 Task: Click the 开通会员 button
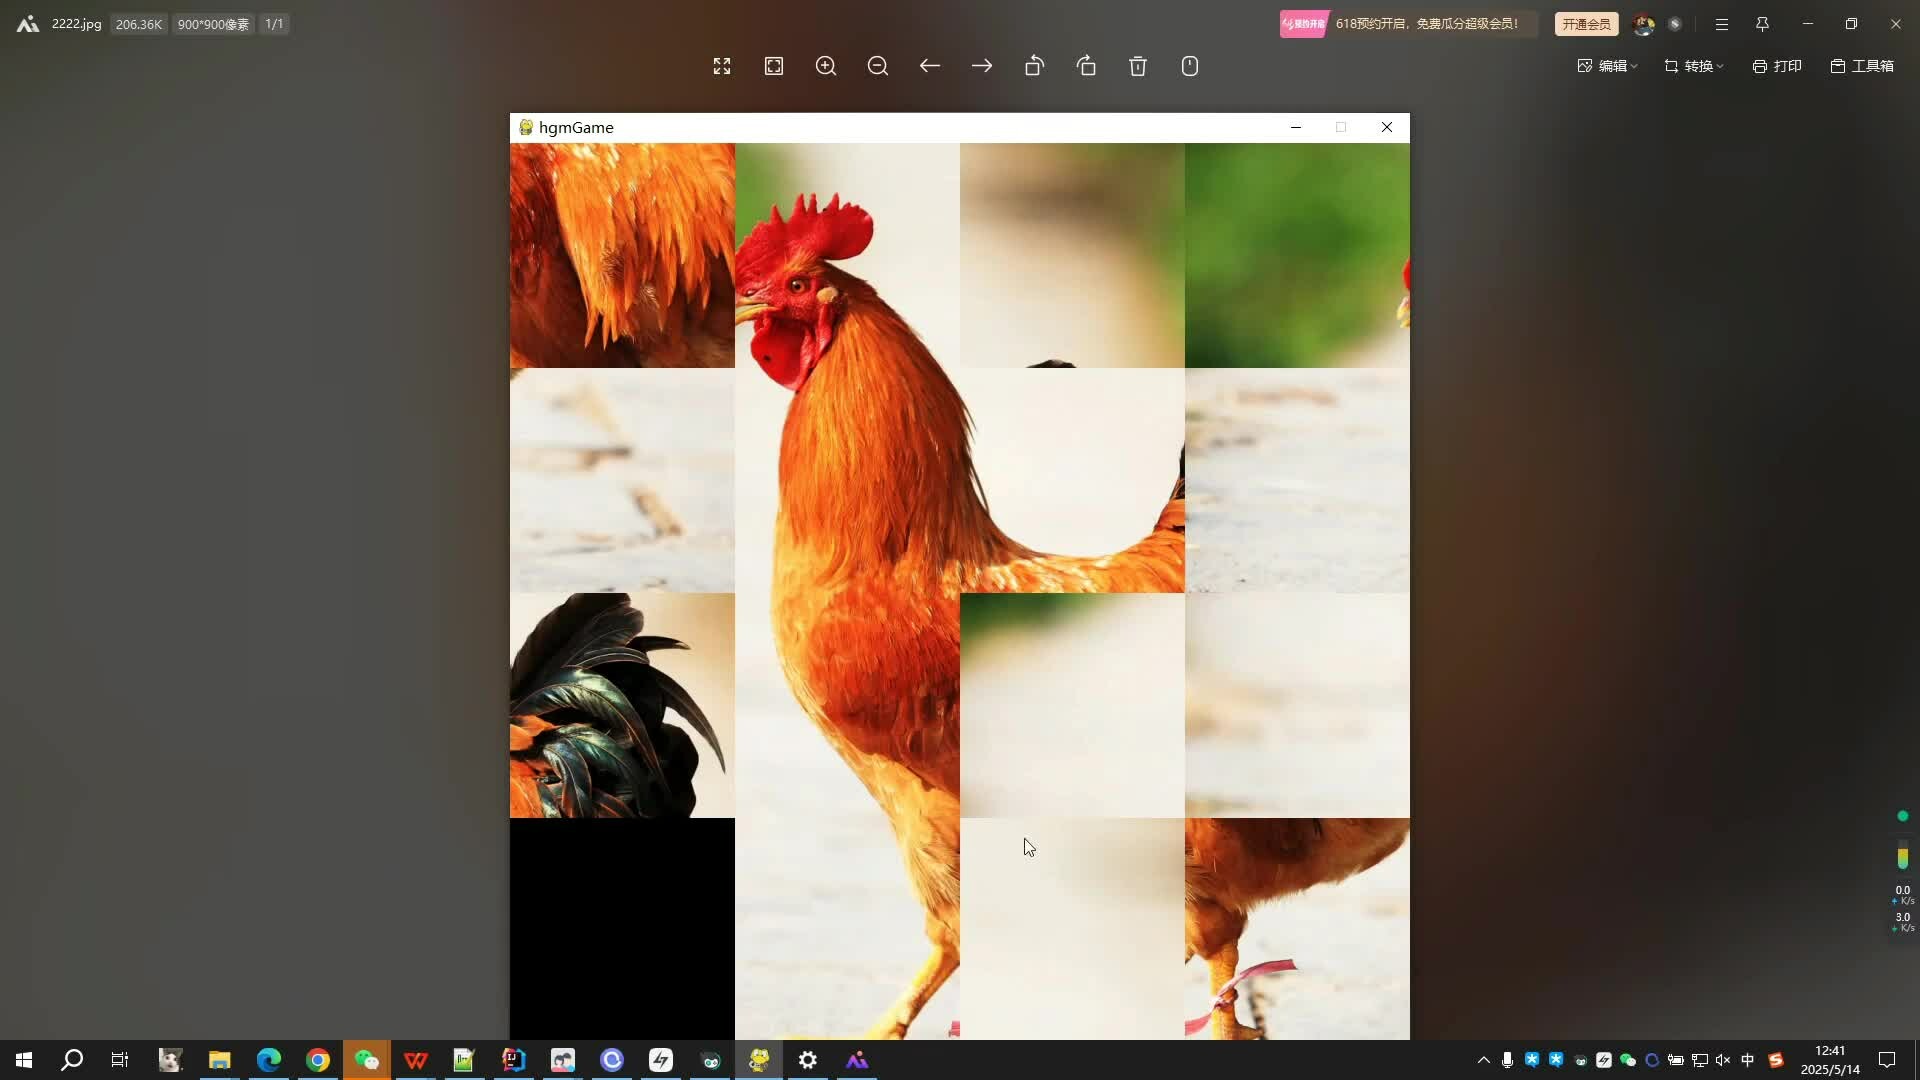click(x=1586, y=24)
